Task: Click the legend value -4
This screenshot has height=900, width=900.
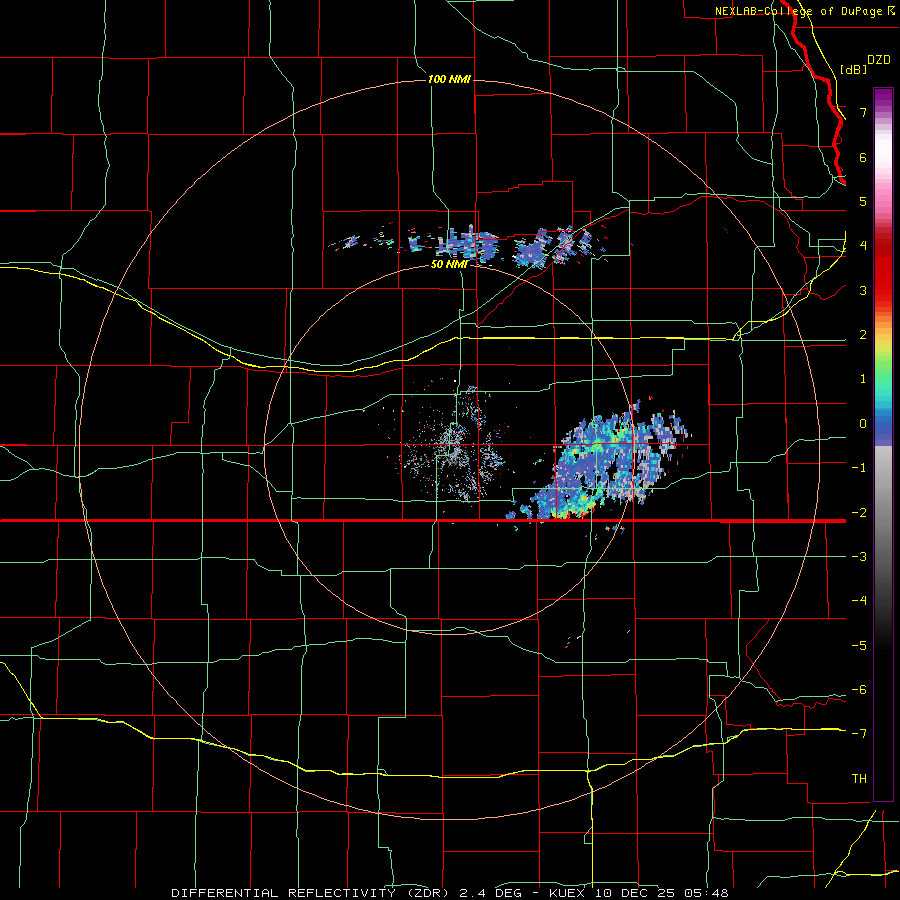Action: click(859, 601)
